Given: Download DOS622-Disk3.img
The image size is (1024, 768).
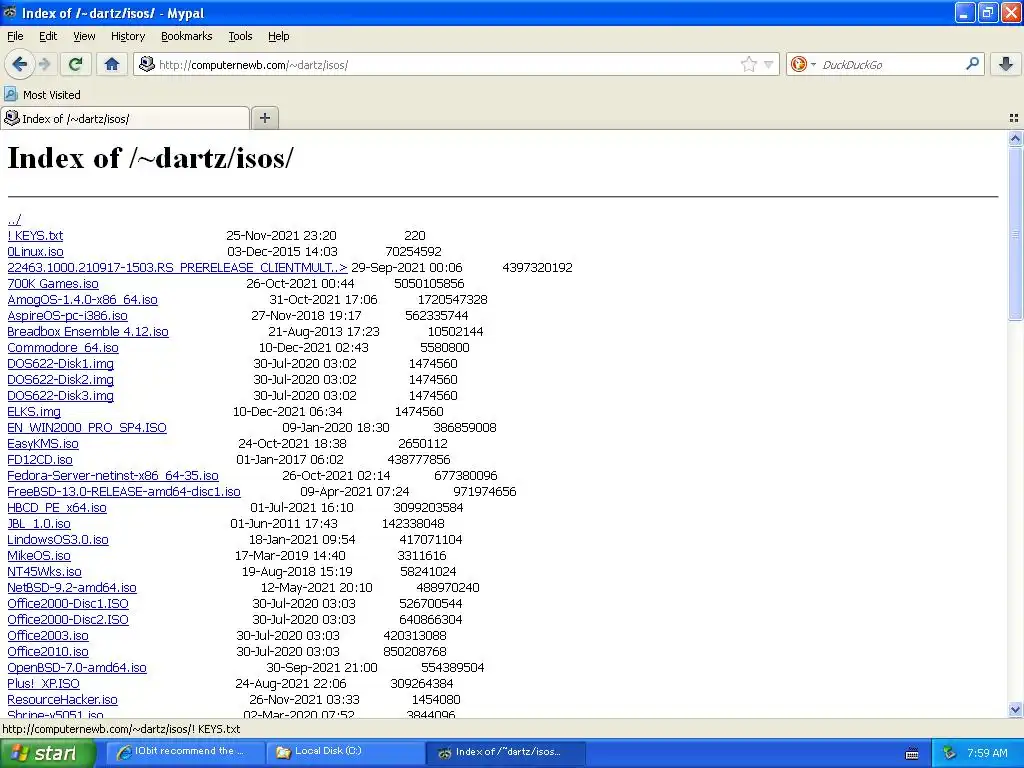Looking at the screenshot, I should pyautogui.click(x=60, y=395).
